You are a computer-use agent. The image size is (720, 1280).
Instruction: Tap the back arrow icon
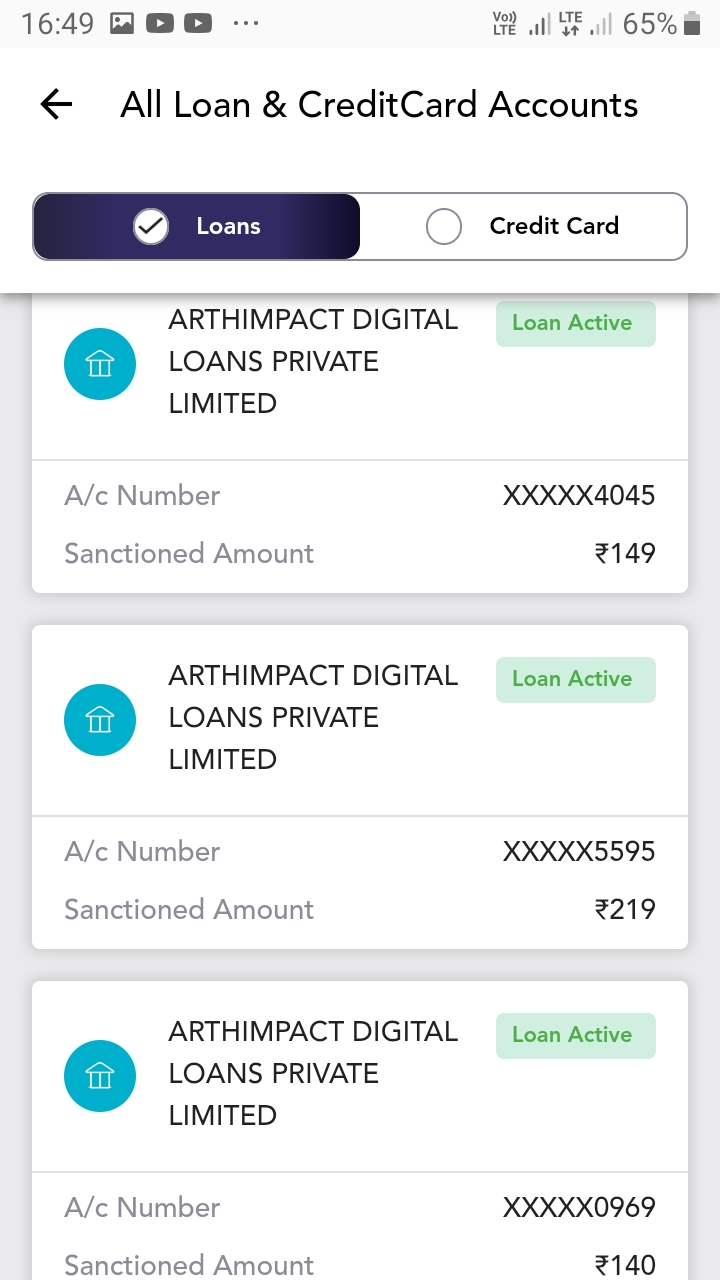pyautogui.click(x=57, y=105)
